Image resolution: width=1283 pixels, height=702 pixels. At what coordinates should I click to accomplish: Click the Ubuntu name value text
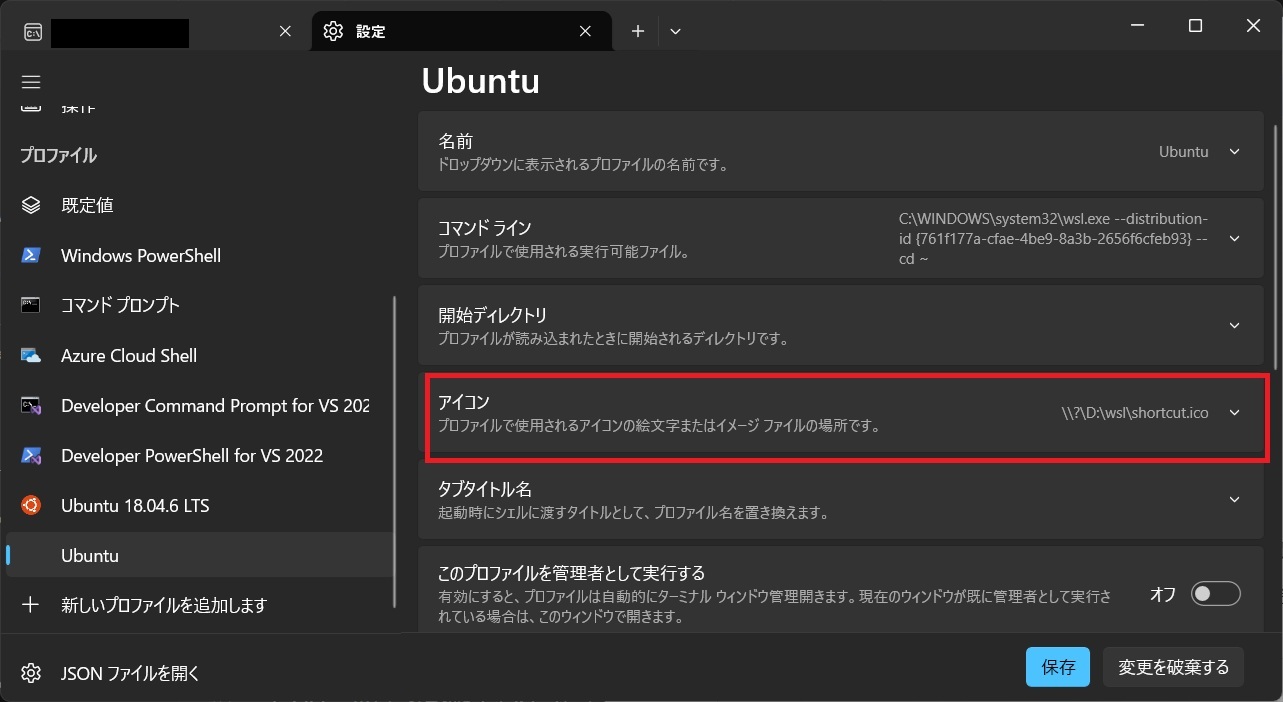click(1184, 152)
